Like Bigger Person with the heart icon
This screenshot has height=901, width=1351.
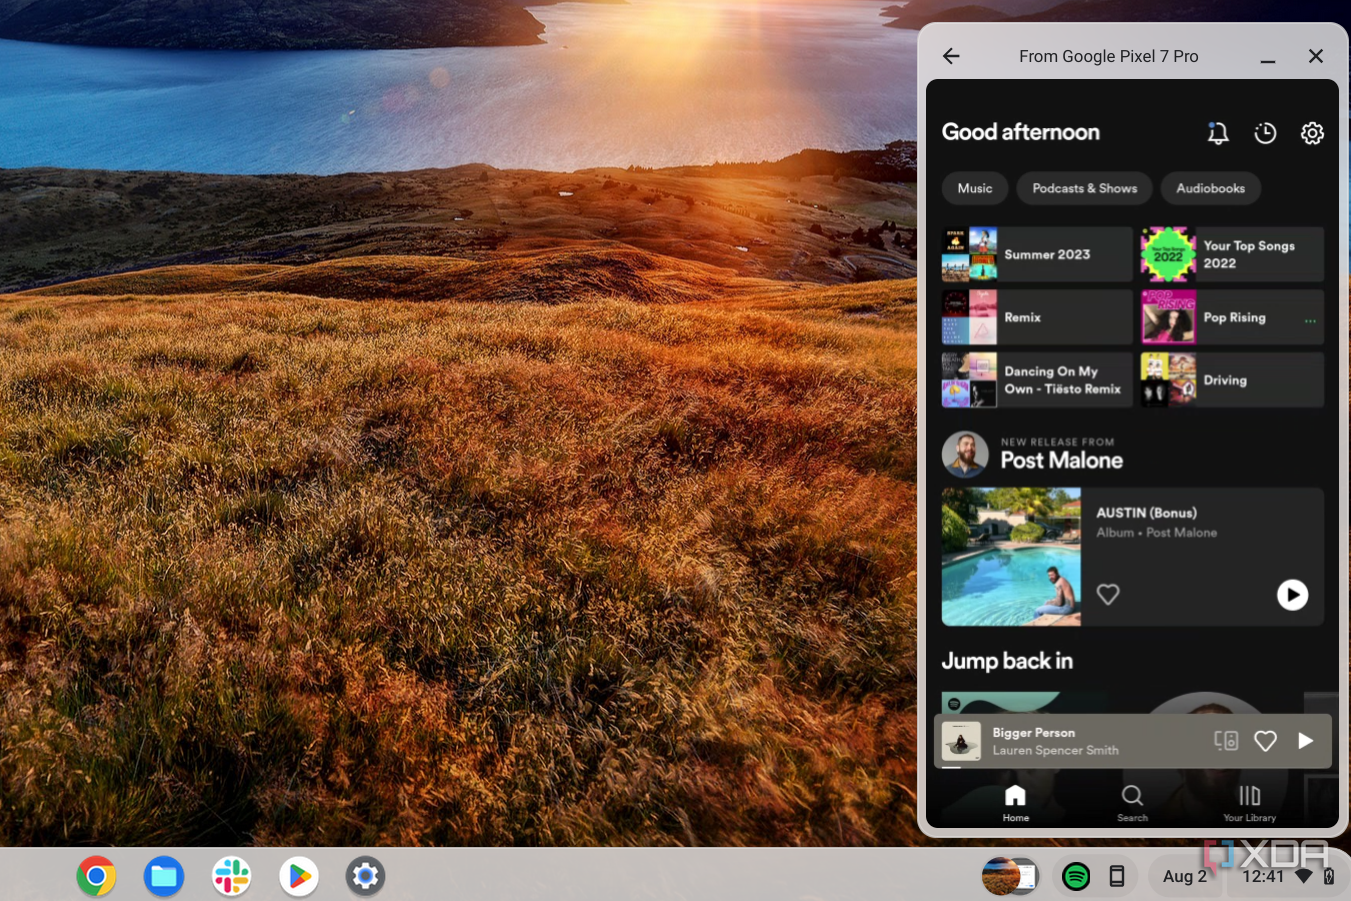(1265, 741)
